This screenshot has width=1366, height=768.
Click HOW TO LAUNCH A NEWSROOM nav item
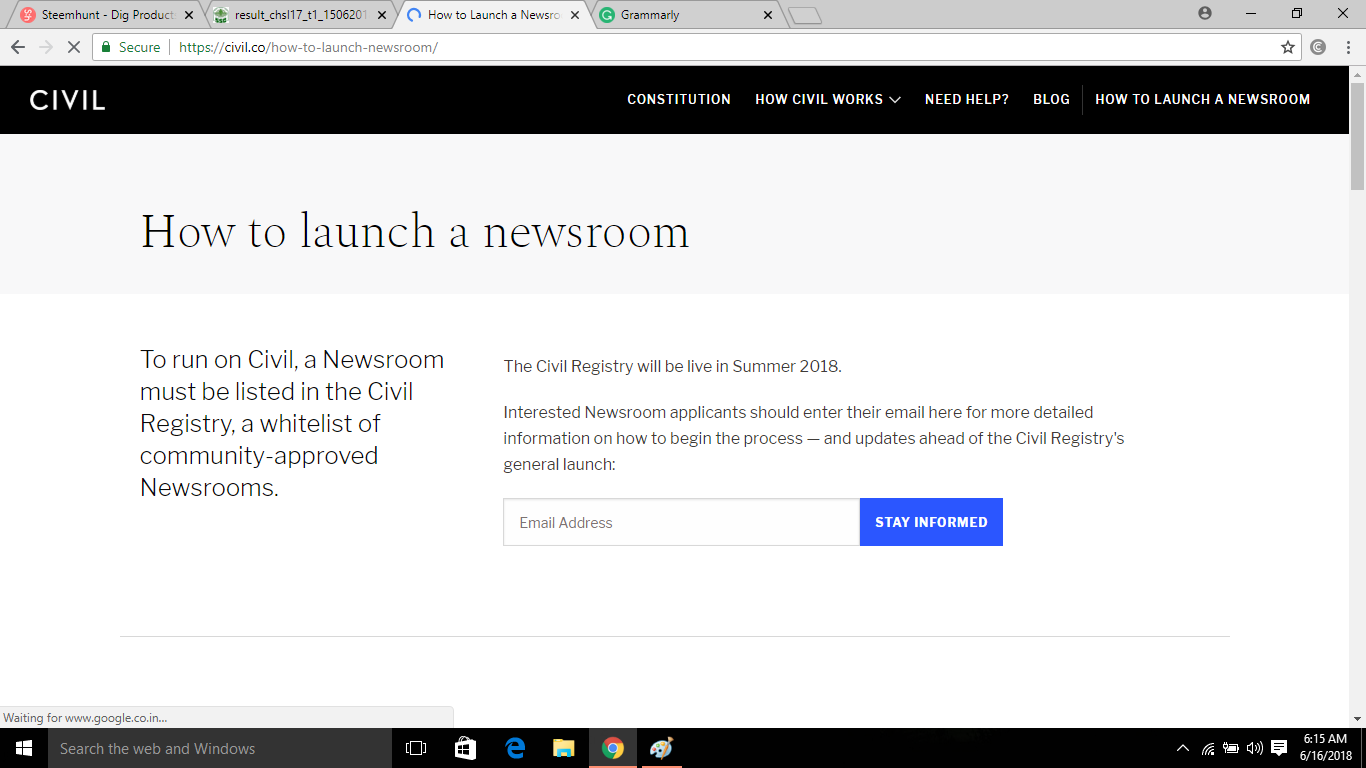[1202, 99]
